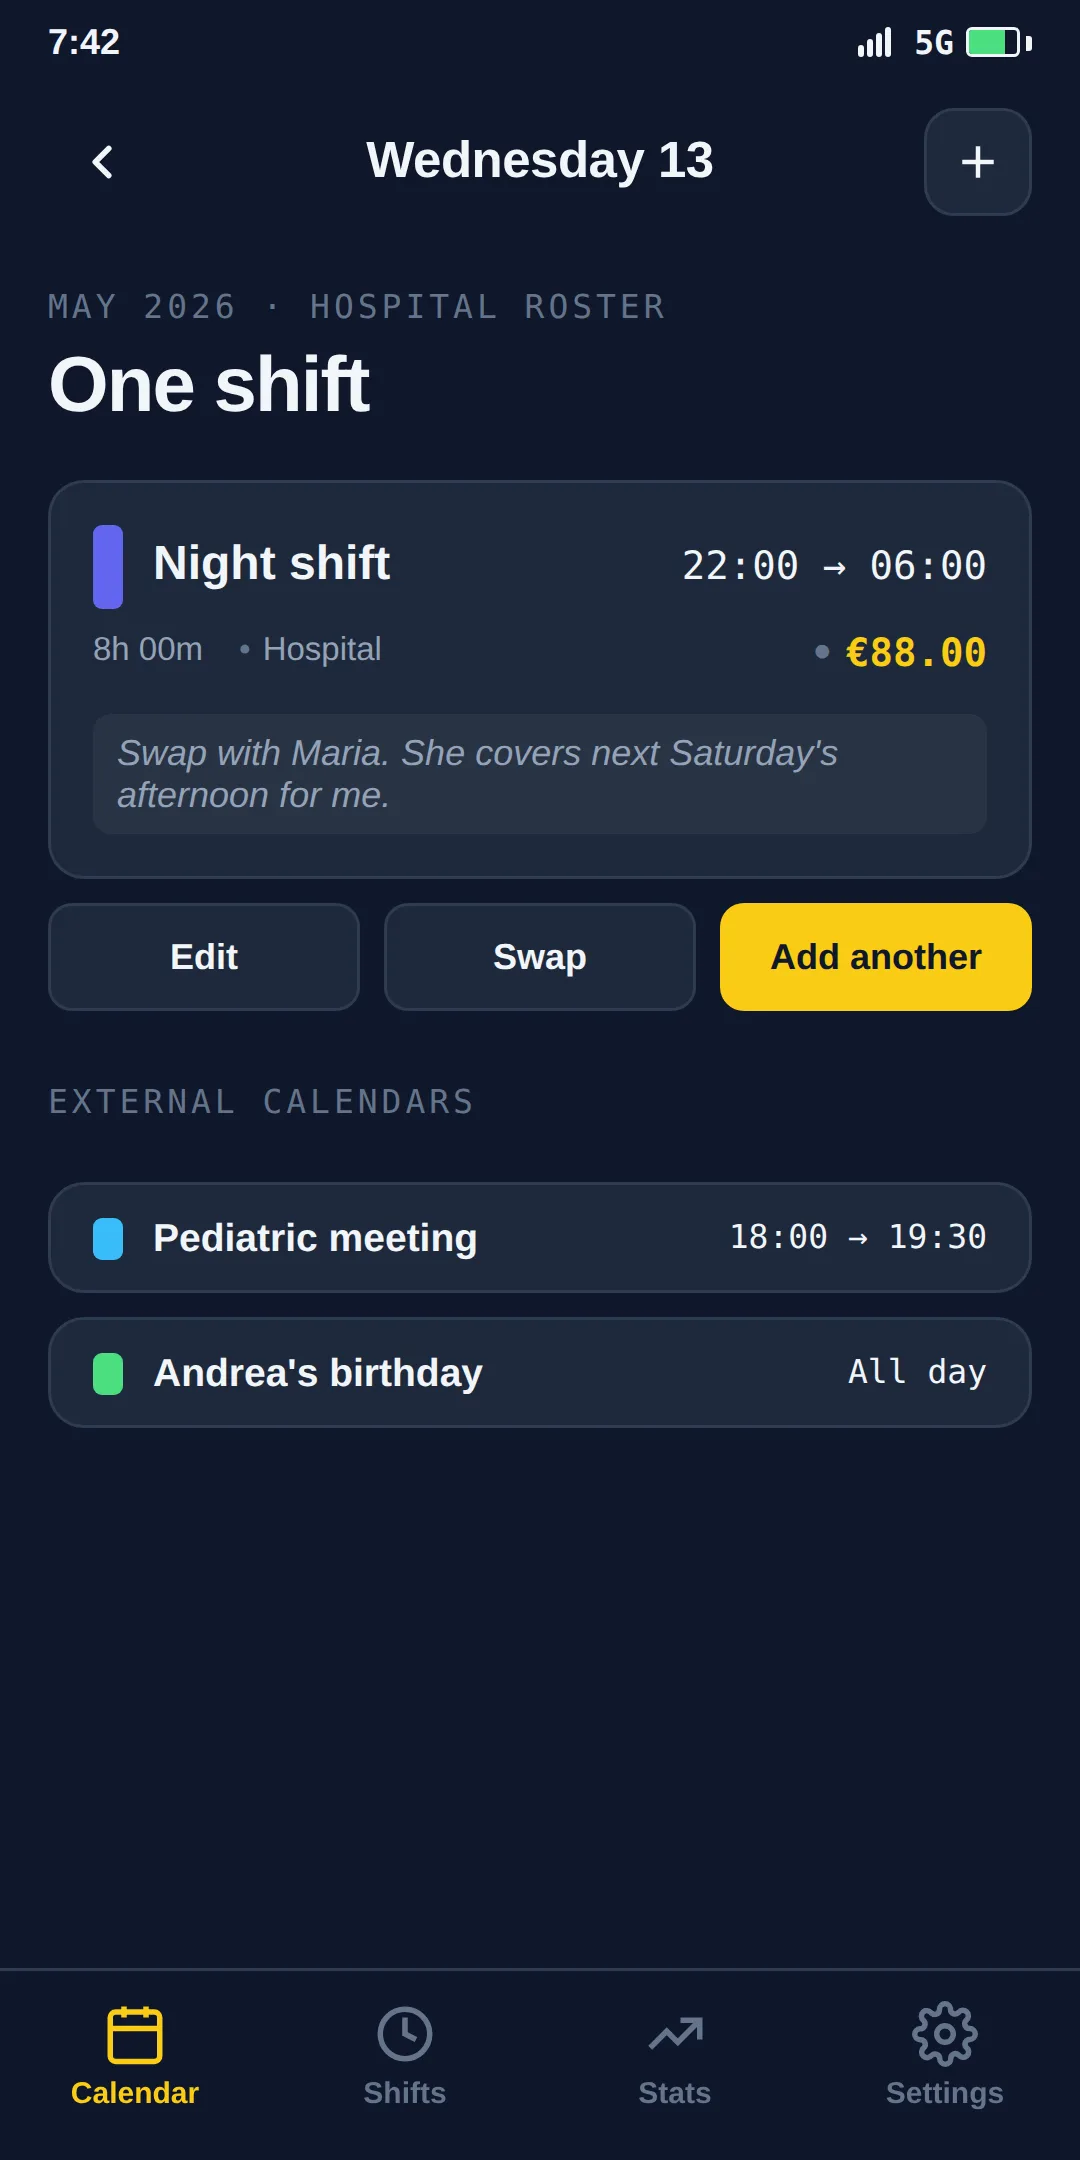The image size is (1080, 2160).
Task: Tap the 5G network indicator
Action: [934, 43]
